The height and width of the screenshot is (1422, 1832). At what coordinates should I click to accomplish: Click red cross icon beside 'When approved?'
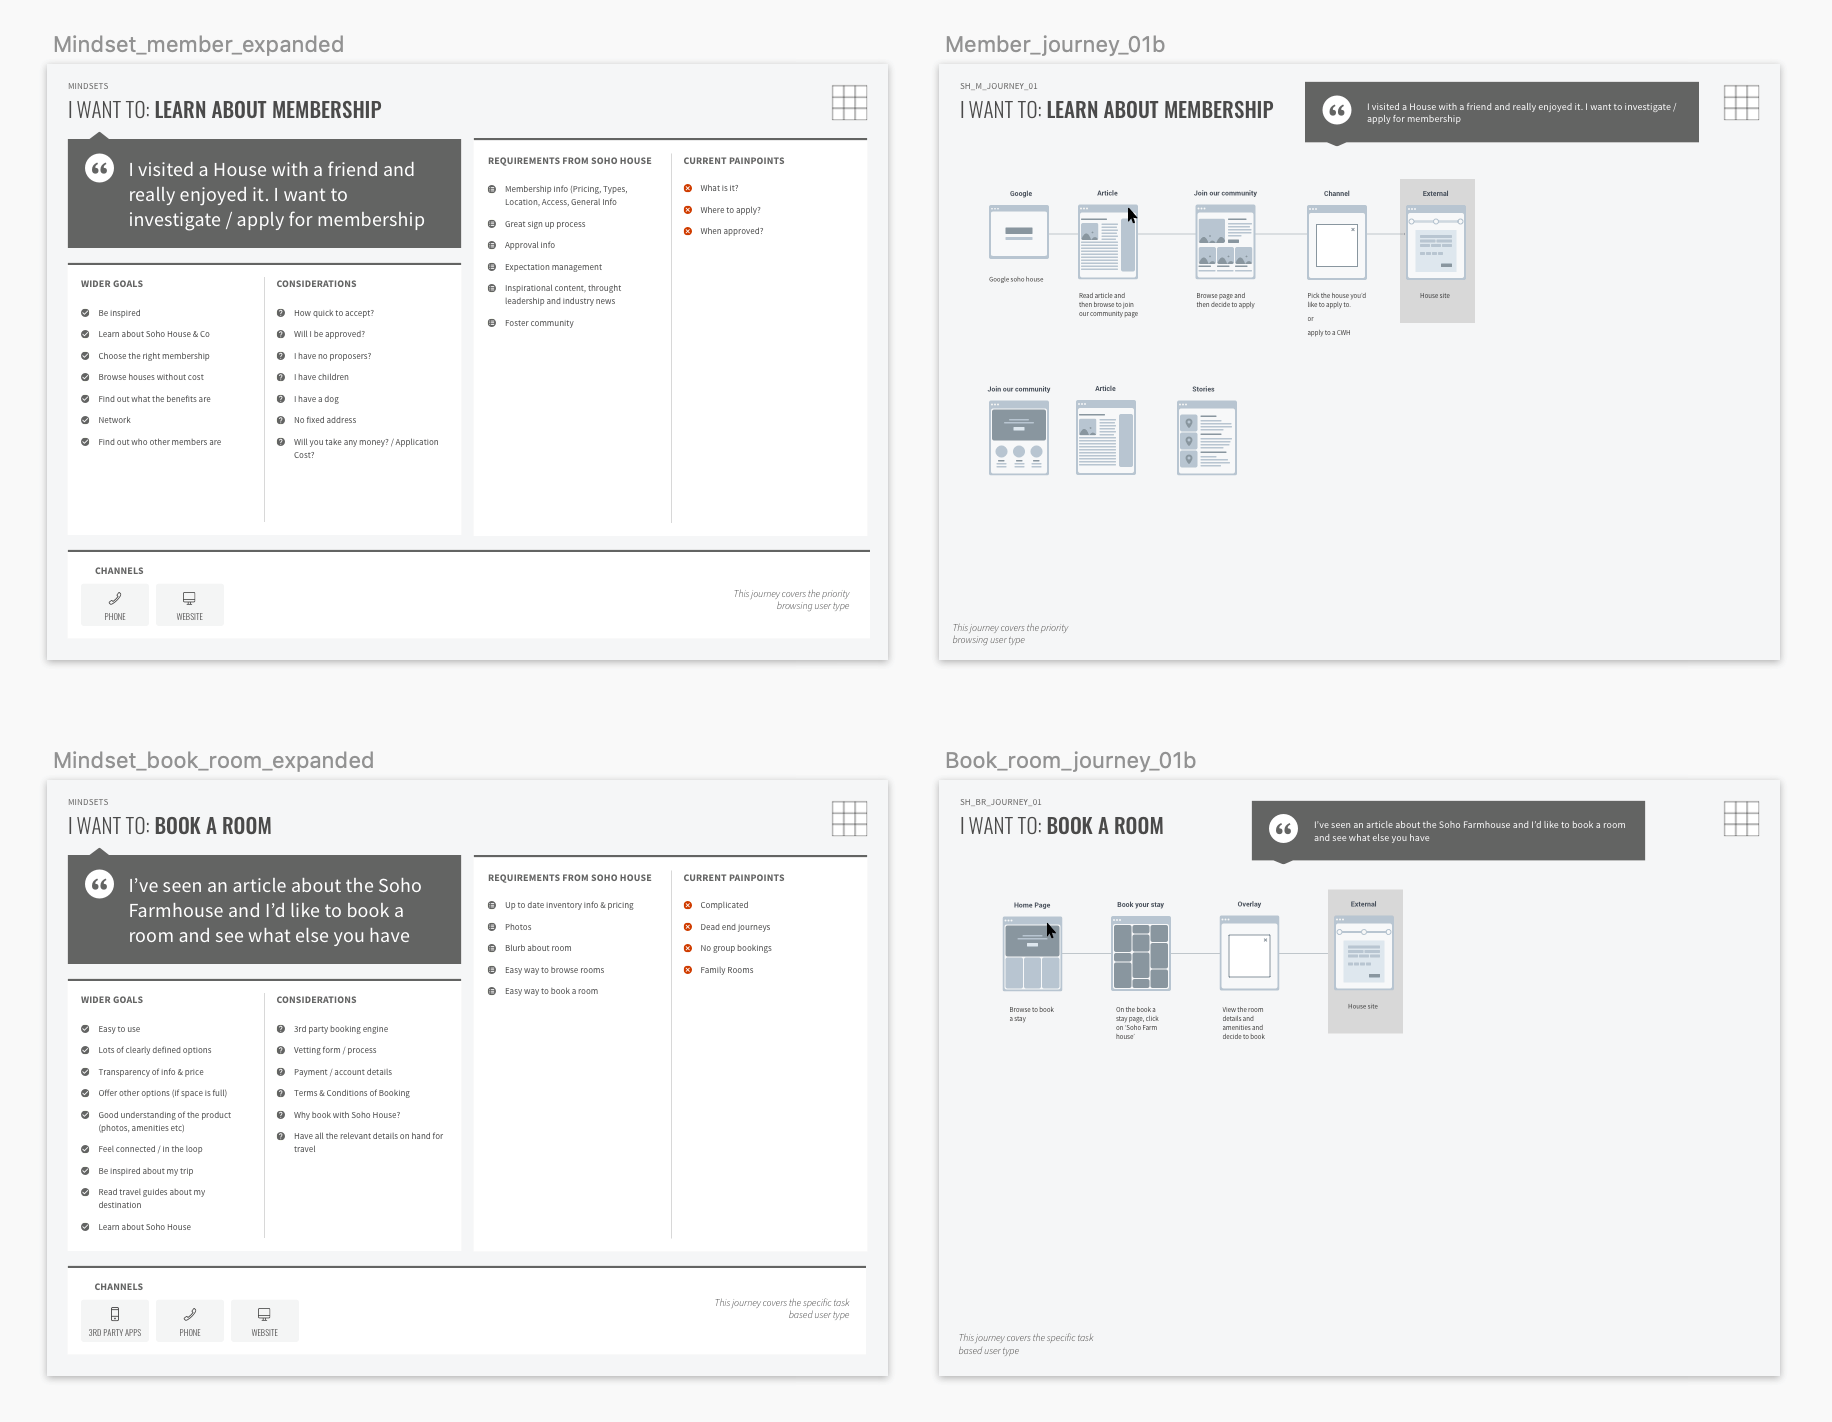tap(688, 231)
